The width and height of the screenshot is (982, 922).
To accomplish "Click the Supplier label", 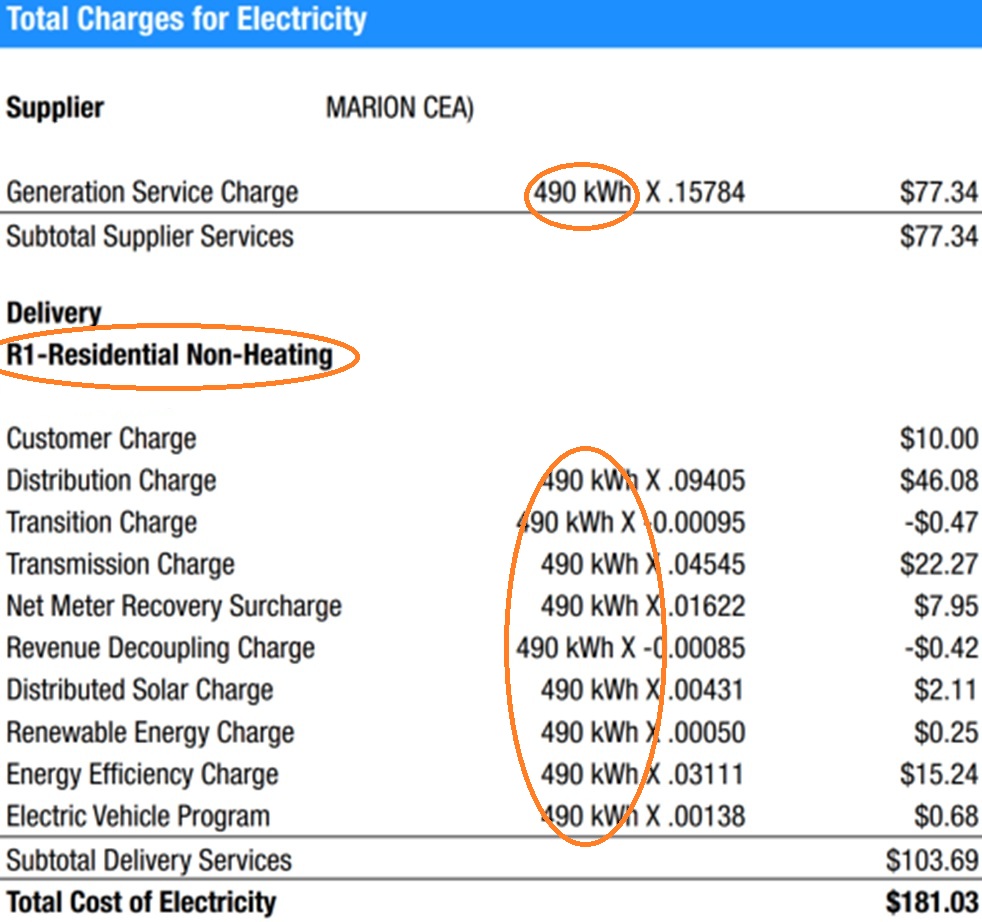I will (55, 108).
